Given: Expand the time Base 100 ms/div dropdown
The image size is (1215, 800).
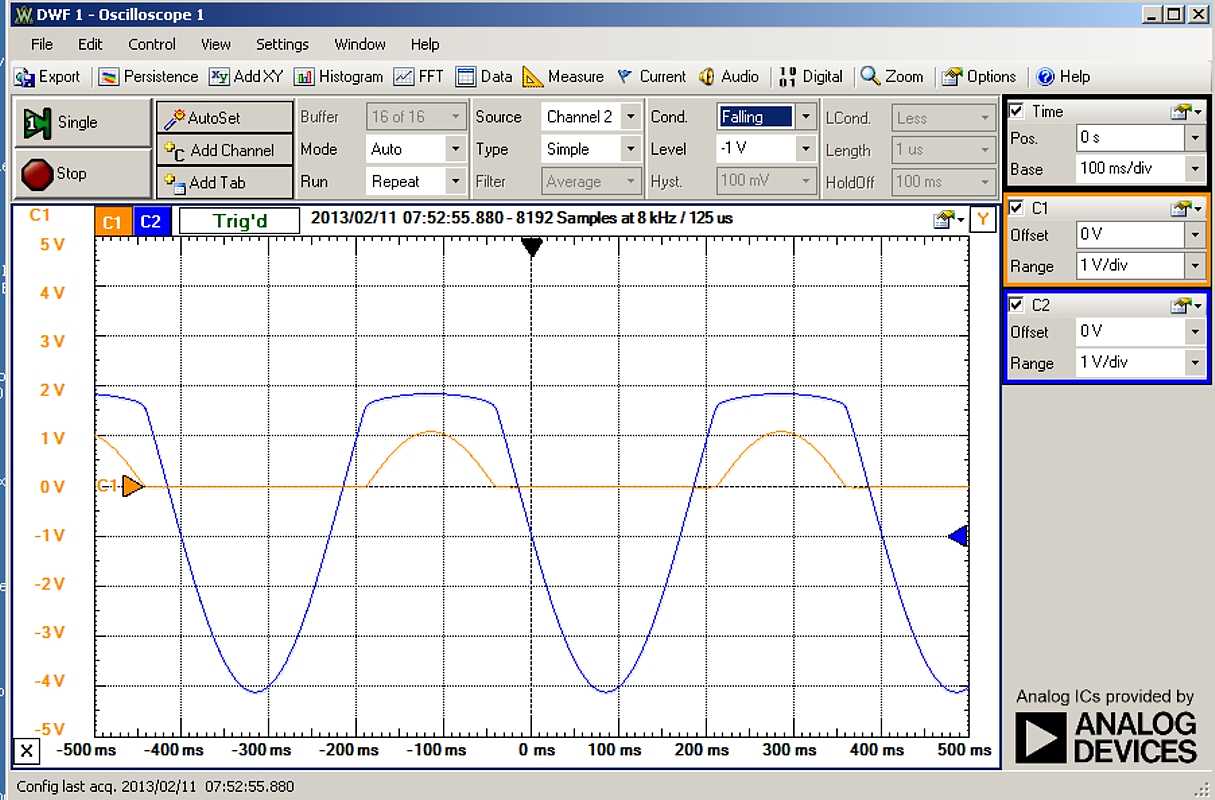Looking at the screenshot, I should pos(1194,169).
